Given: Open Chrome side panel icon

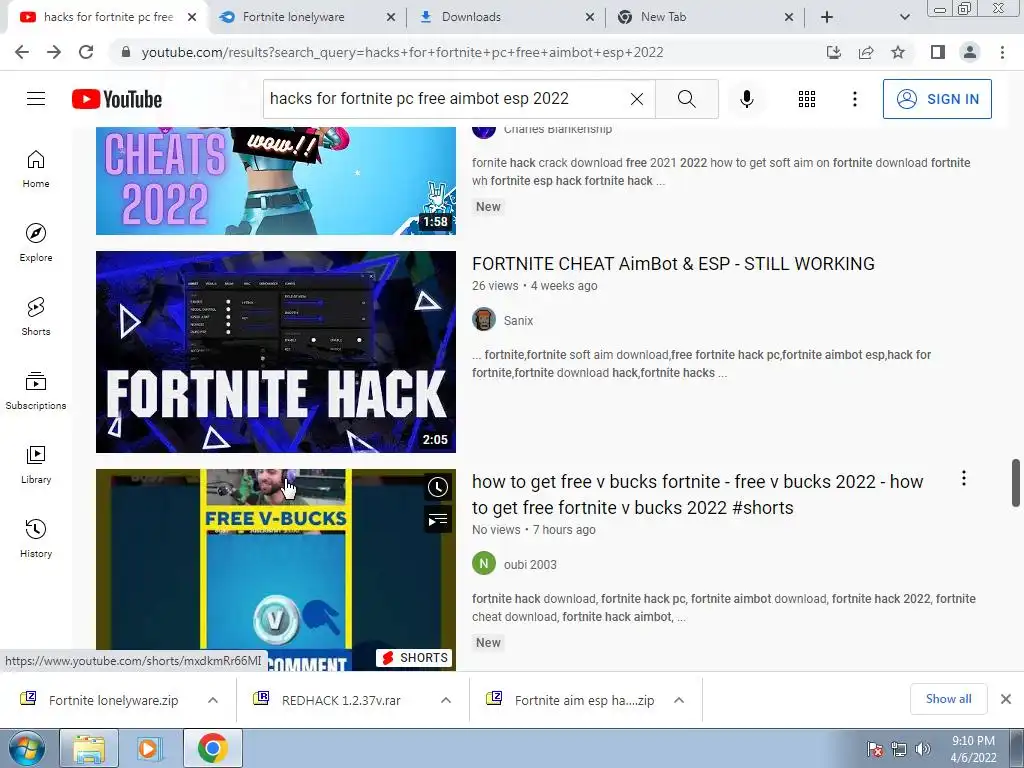Looking at the screenshot, I should click(938, 52).
